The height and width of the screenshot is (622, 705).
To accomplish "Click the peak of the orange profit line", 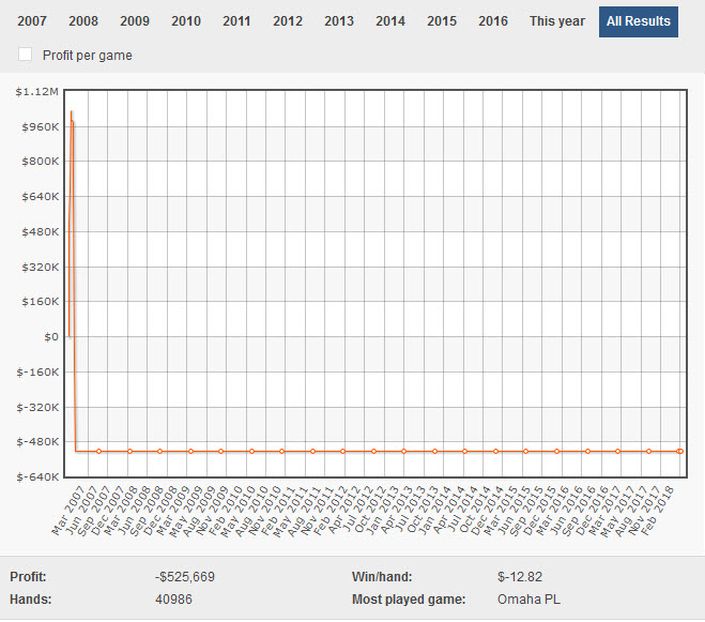I will [71, 112].
